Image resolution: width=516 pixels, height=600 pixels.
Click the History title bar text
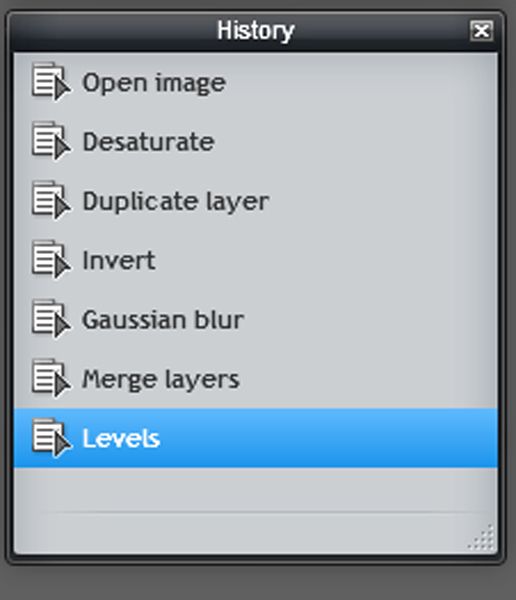(256, 31)
